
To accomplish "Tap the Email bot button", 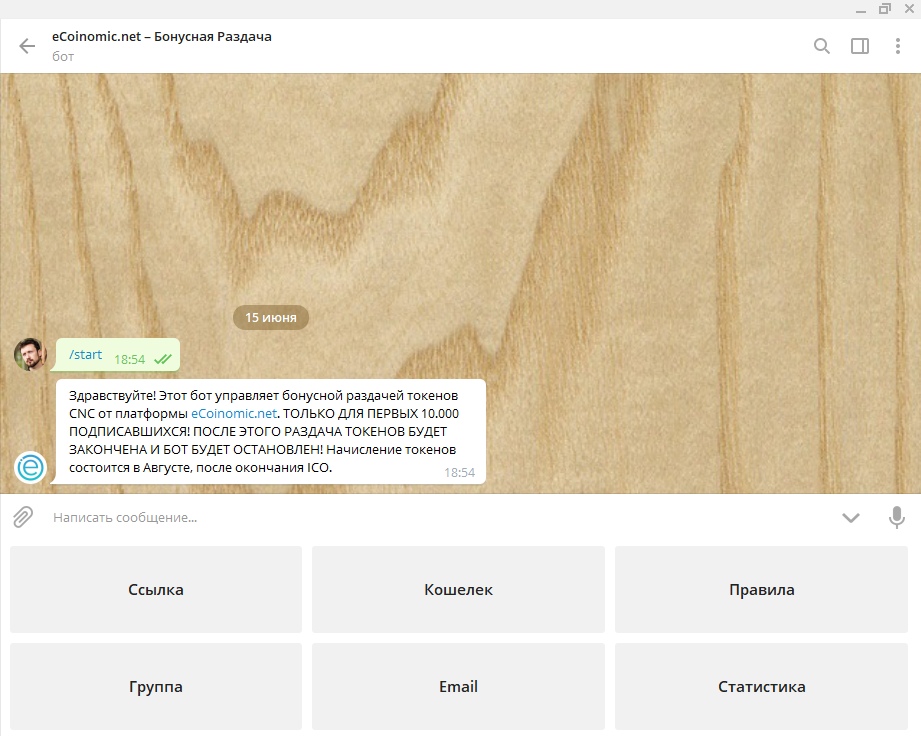I will coord(458,687).
